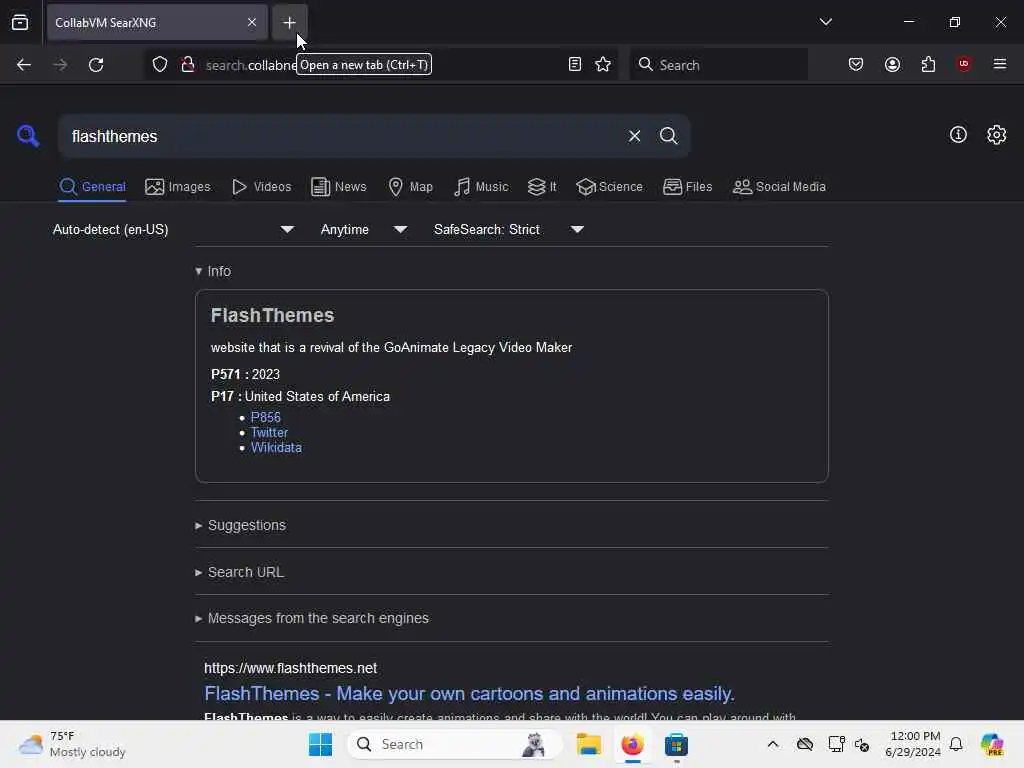The width and height of the screenshot is (1024, 768).
Task: Switch to the Music category tab
Action: 481,187
